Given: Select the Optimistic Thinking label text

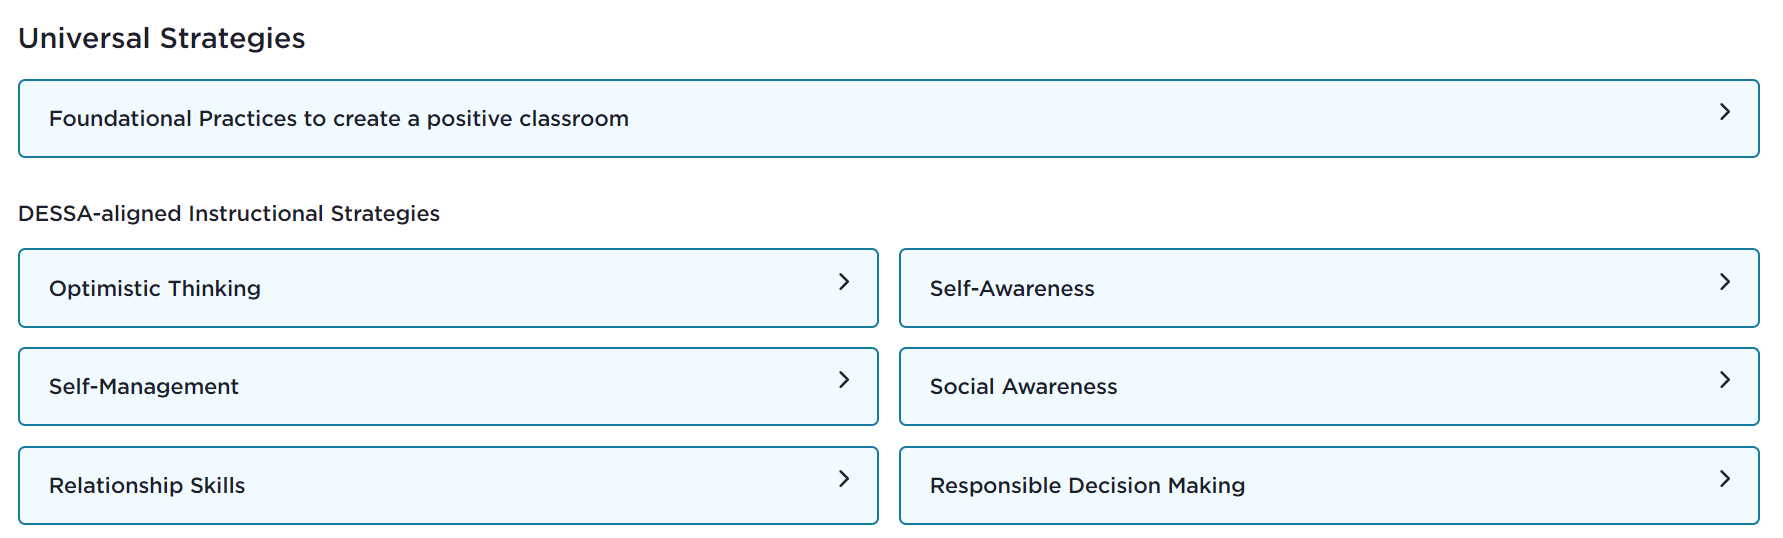Looking at the screenshot, I should tap(155, 289).
